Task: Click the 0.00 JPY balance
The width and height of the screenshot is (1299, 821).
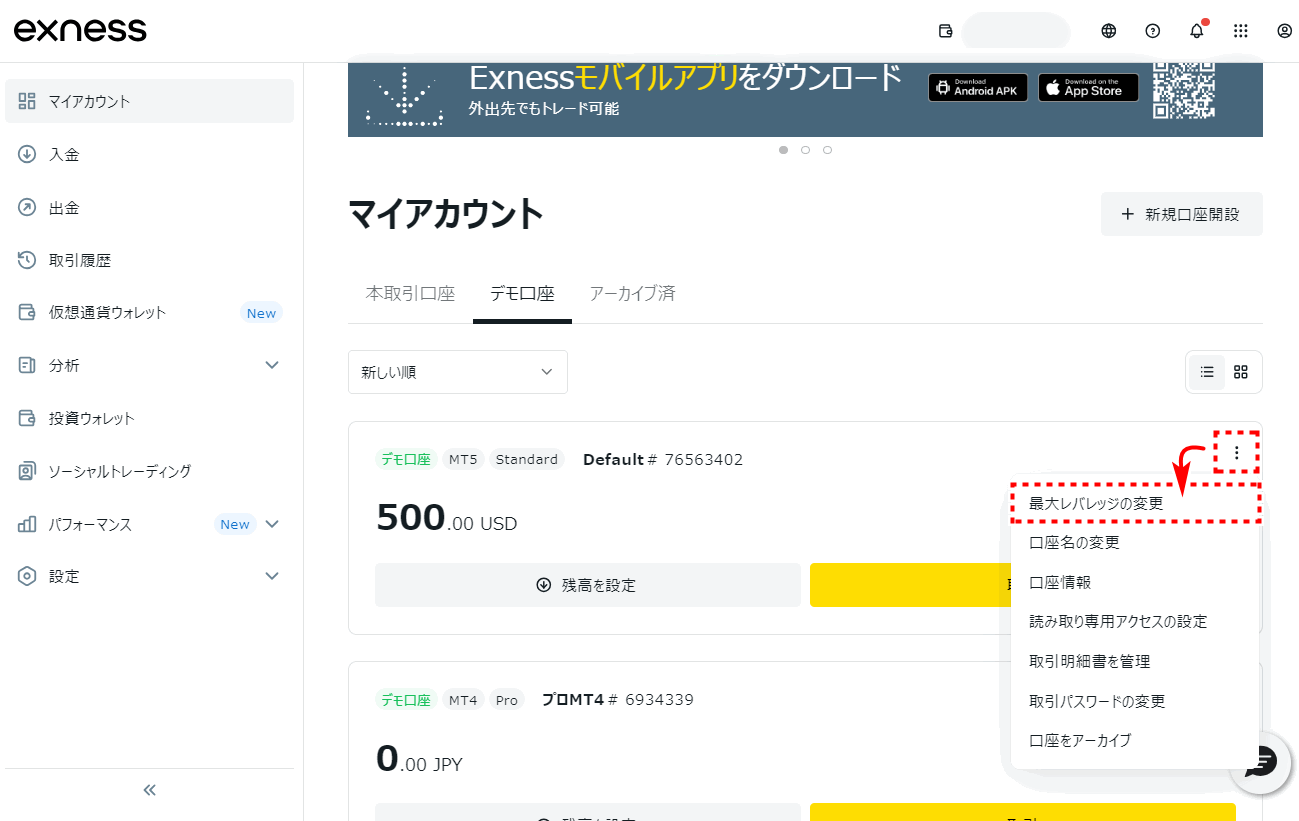Action: point(420,760)
